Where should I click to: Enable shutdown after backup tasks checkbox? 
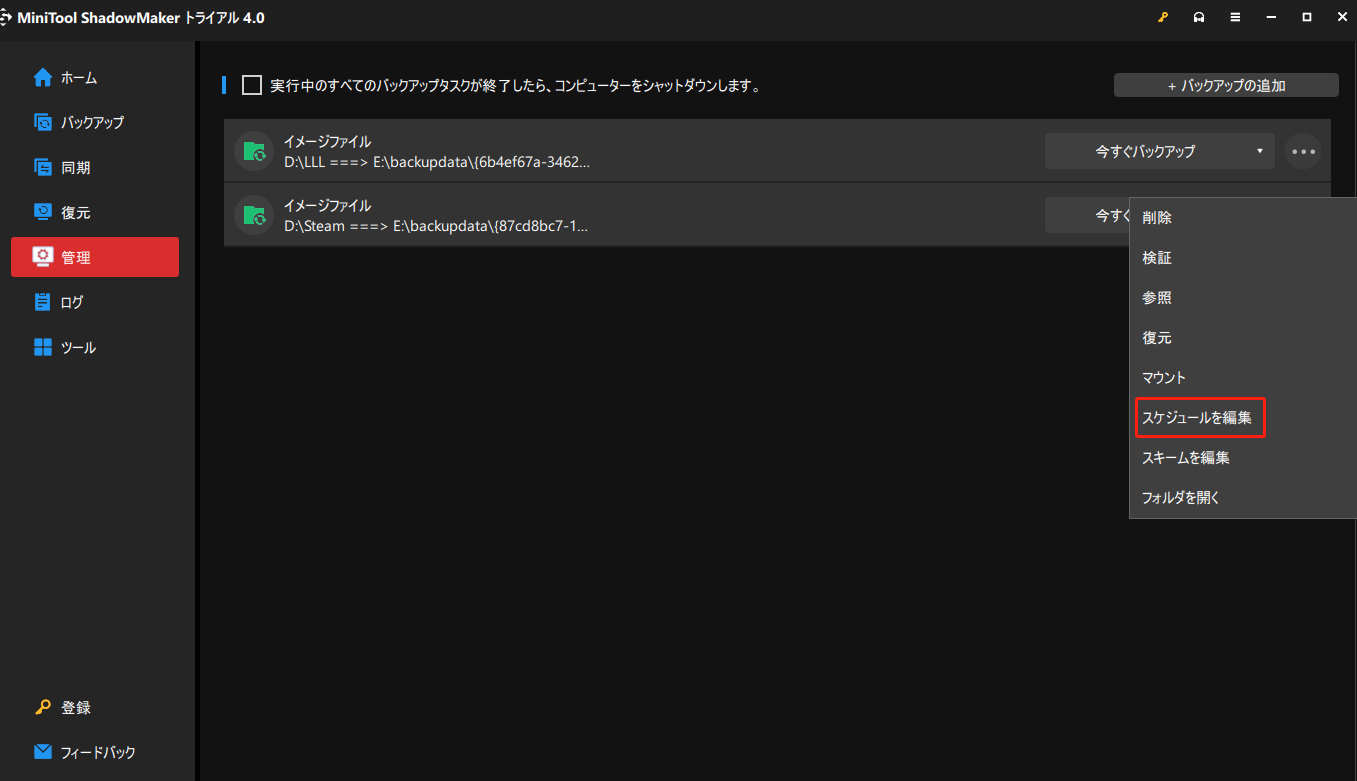point(252,86)
